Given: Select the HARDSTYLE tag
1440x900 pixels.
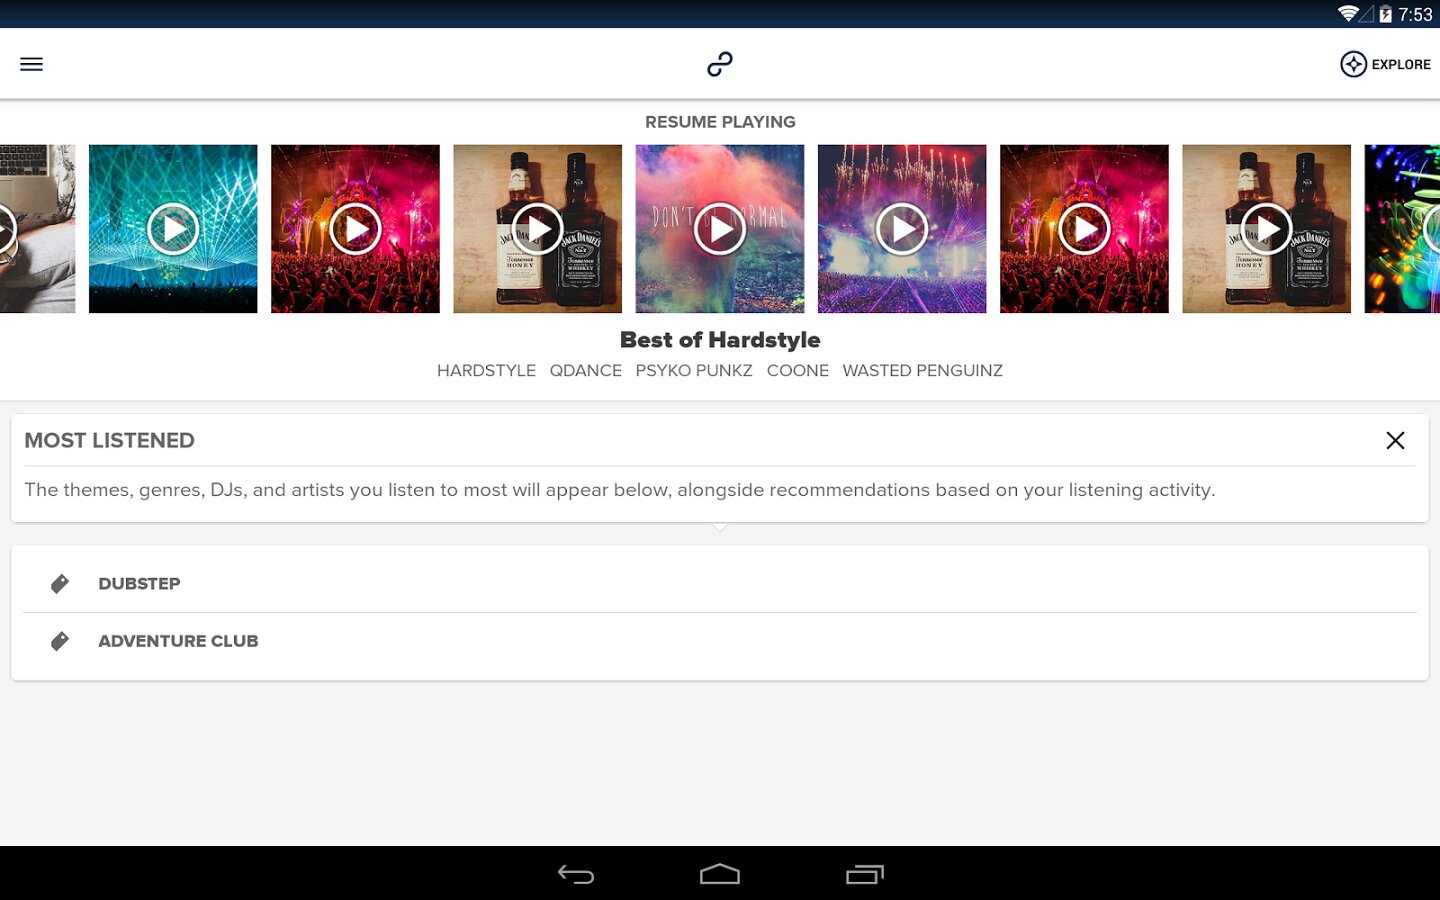Looking at the screenshot, I should coord(486,371).
